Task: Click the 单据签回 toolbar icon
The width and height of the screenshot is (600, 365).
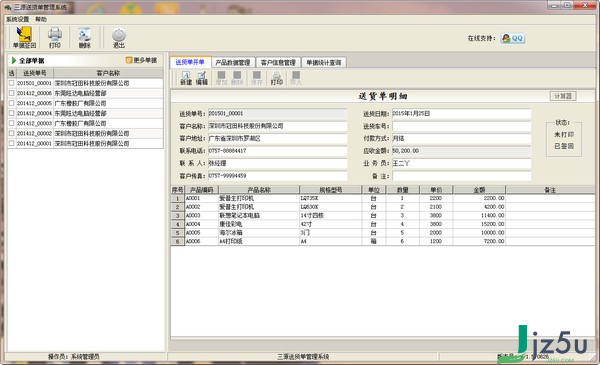Action: click(24, 37)
